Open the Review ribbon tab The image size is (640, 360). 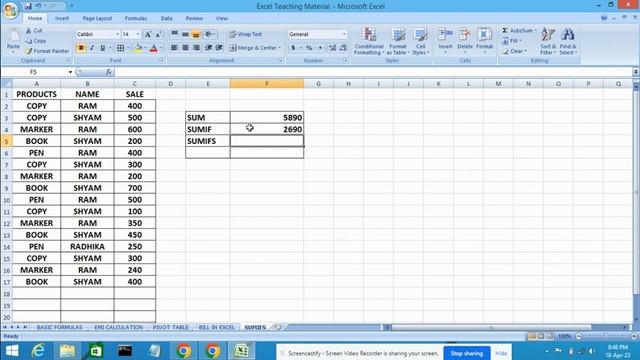[194, 18]
